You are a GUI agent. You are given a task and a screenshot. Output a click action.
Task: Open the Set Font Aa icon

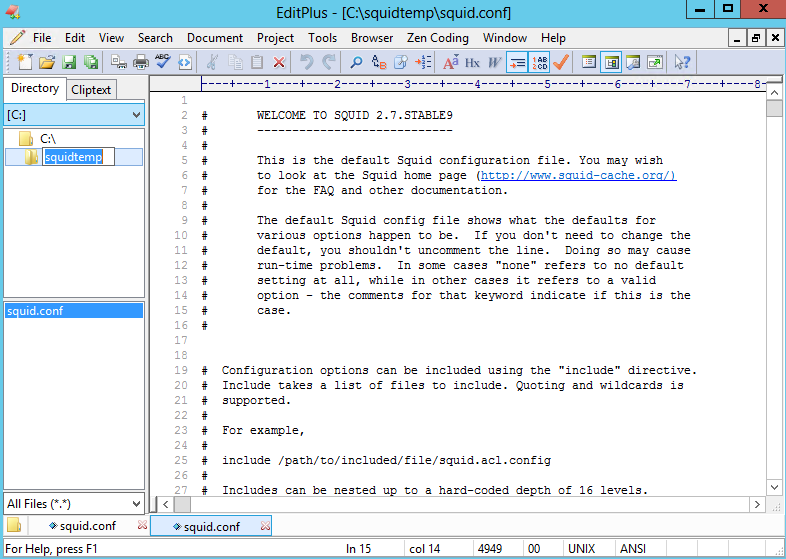point(450,62)
